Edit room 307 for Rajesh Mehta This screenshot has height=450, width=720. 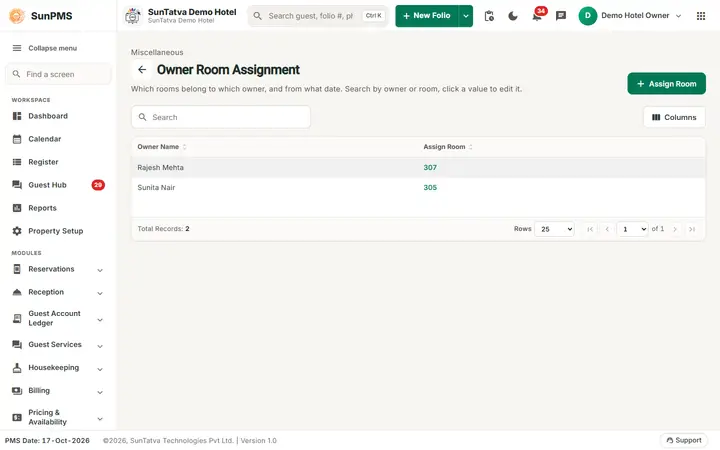pos(430,168)
